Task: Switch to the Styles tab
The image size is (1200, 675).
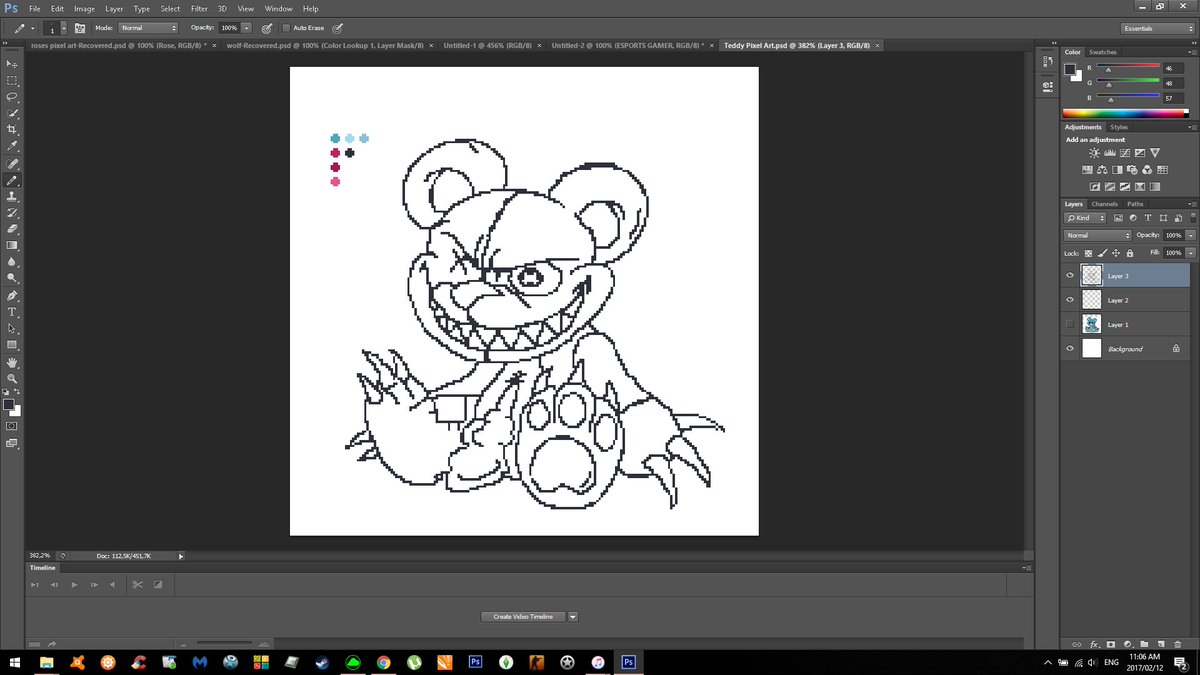Action: pyautogui.click(x=1119, y=127)
